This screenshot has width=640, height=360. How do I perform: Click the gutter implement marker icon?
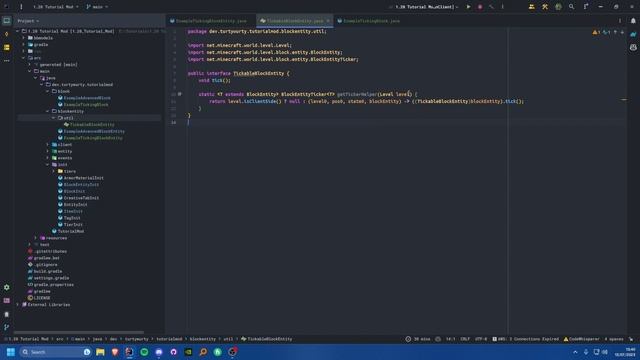click(180, 94)
